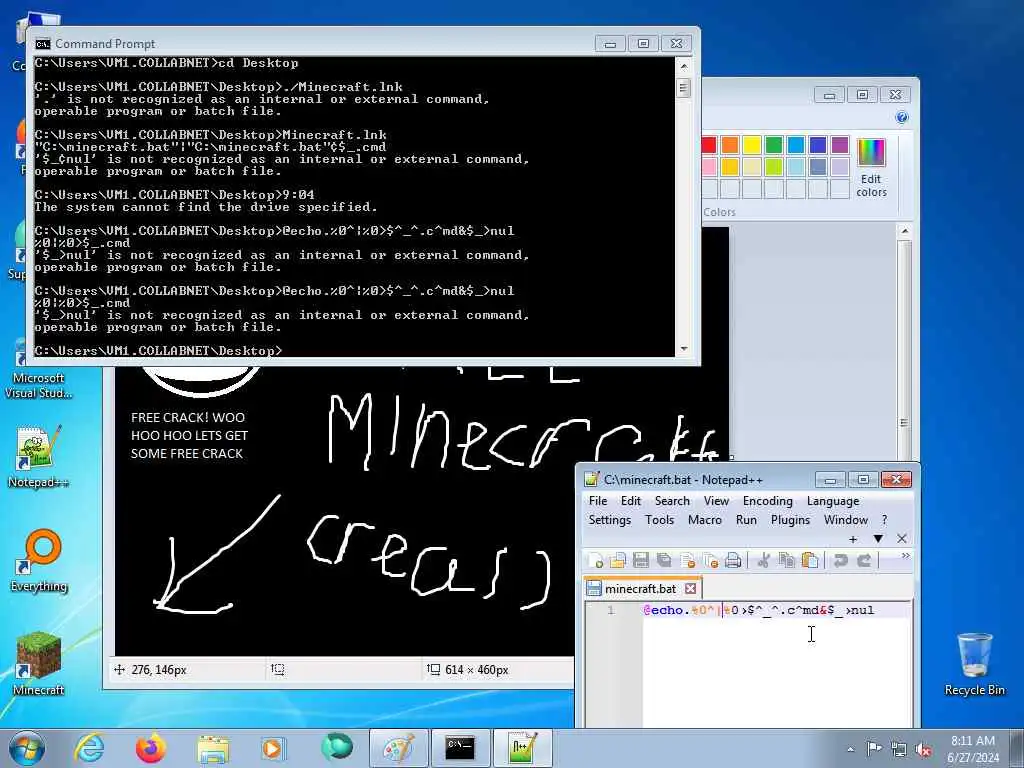Image resolution: width=1024 pixels, height=768 pixels.
Task: Open the View menu in Notepad++
Action: point(716,501)
